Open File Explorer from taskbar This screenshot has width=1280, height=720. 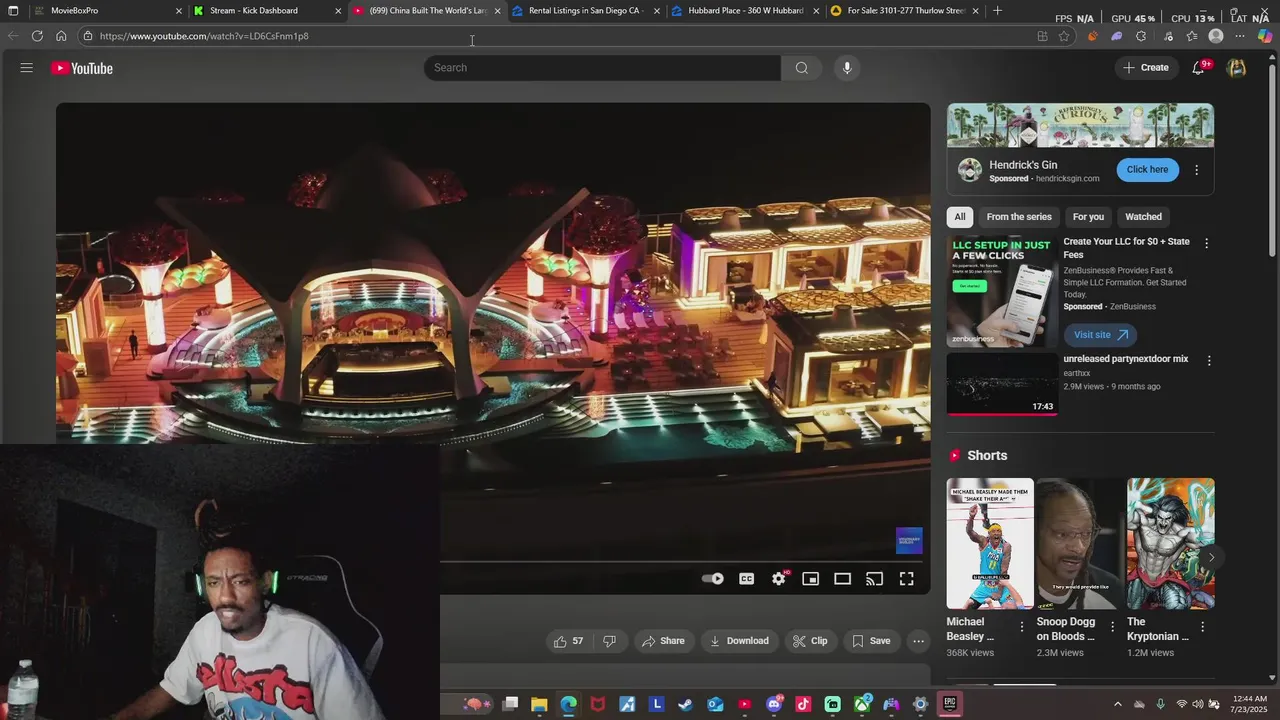click(x=539, y=704)
